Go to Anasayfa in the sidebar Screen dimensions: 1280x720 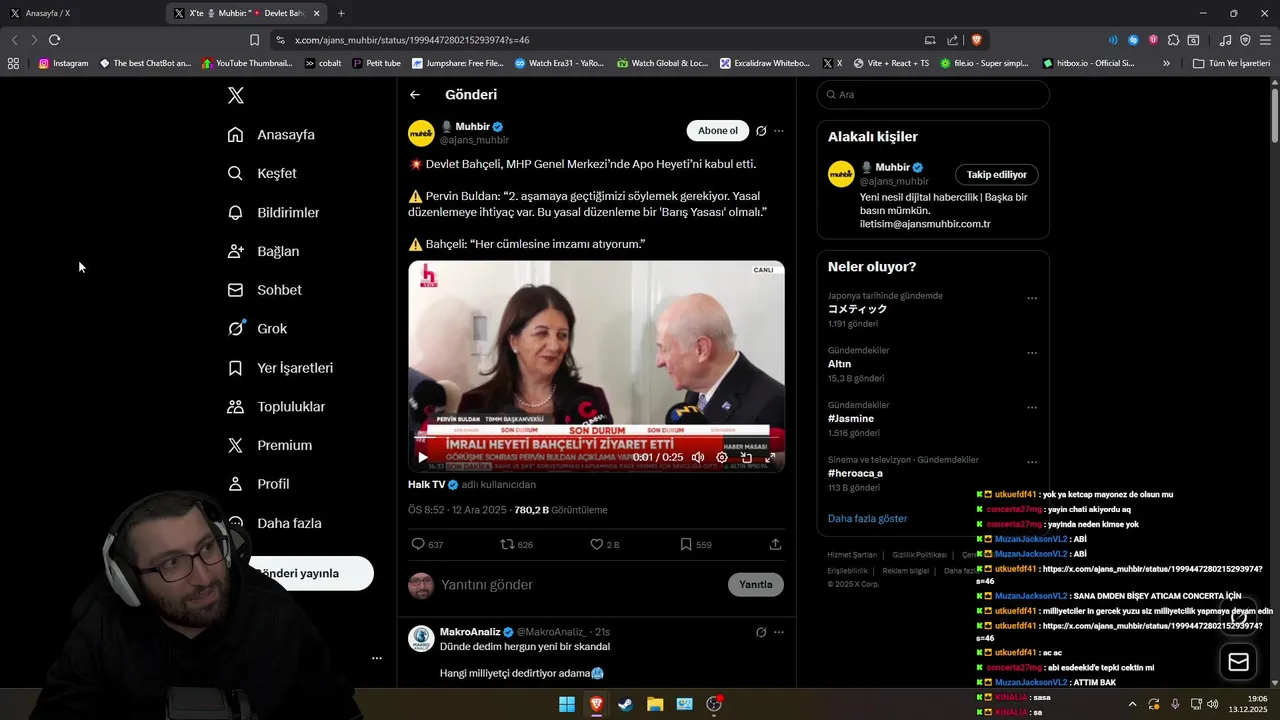[x=271, y=135]
